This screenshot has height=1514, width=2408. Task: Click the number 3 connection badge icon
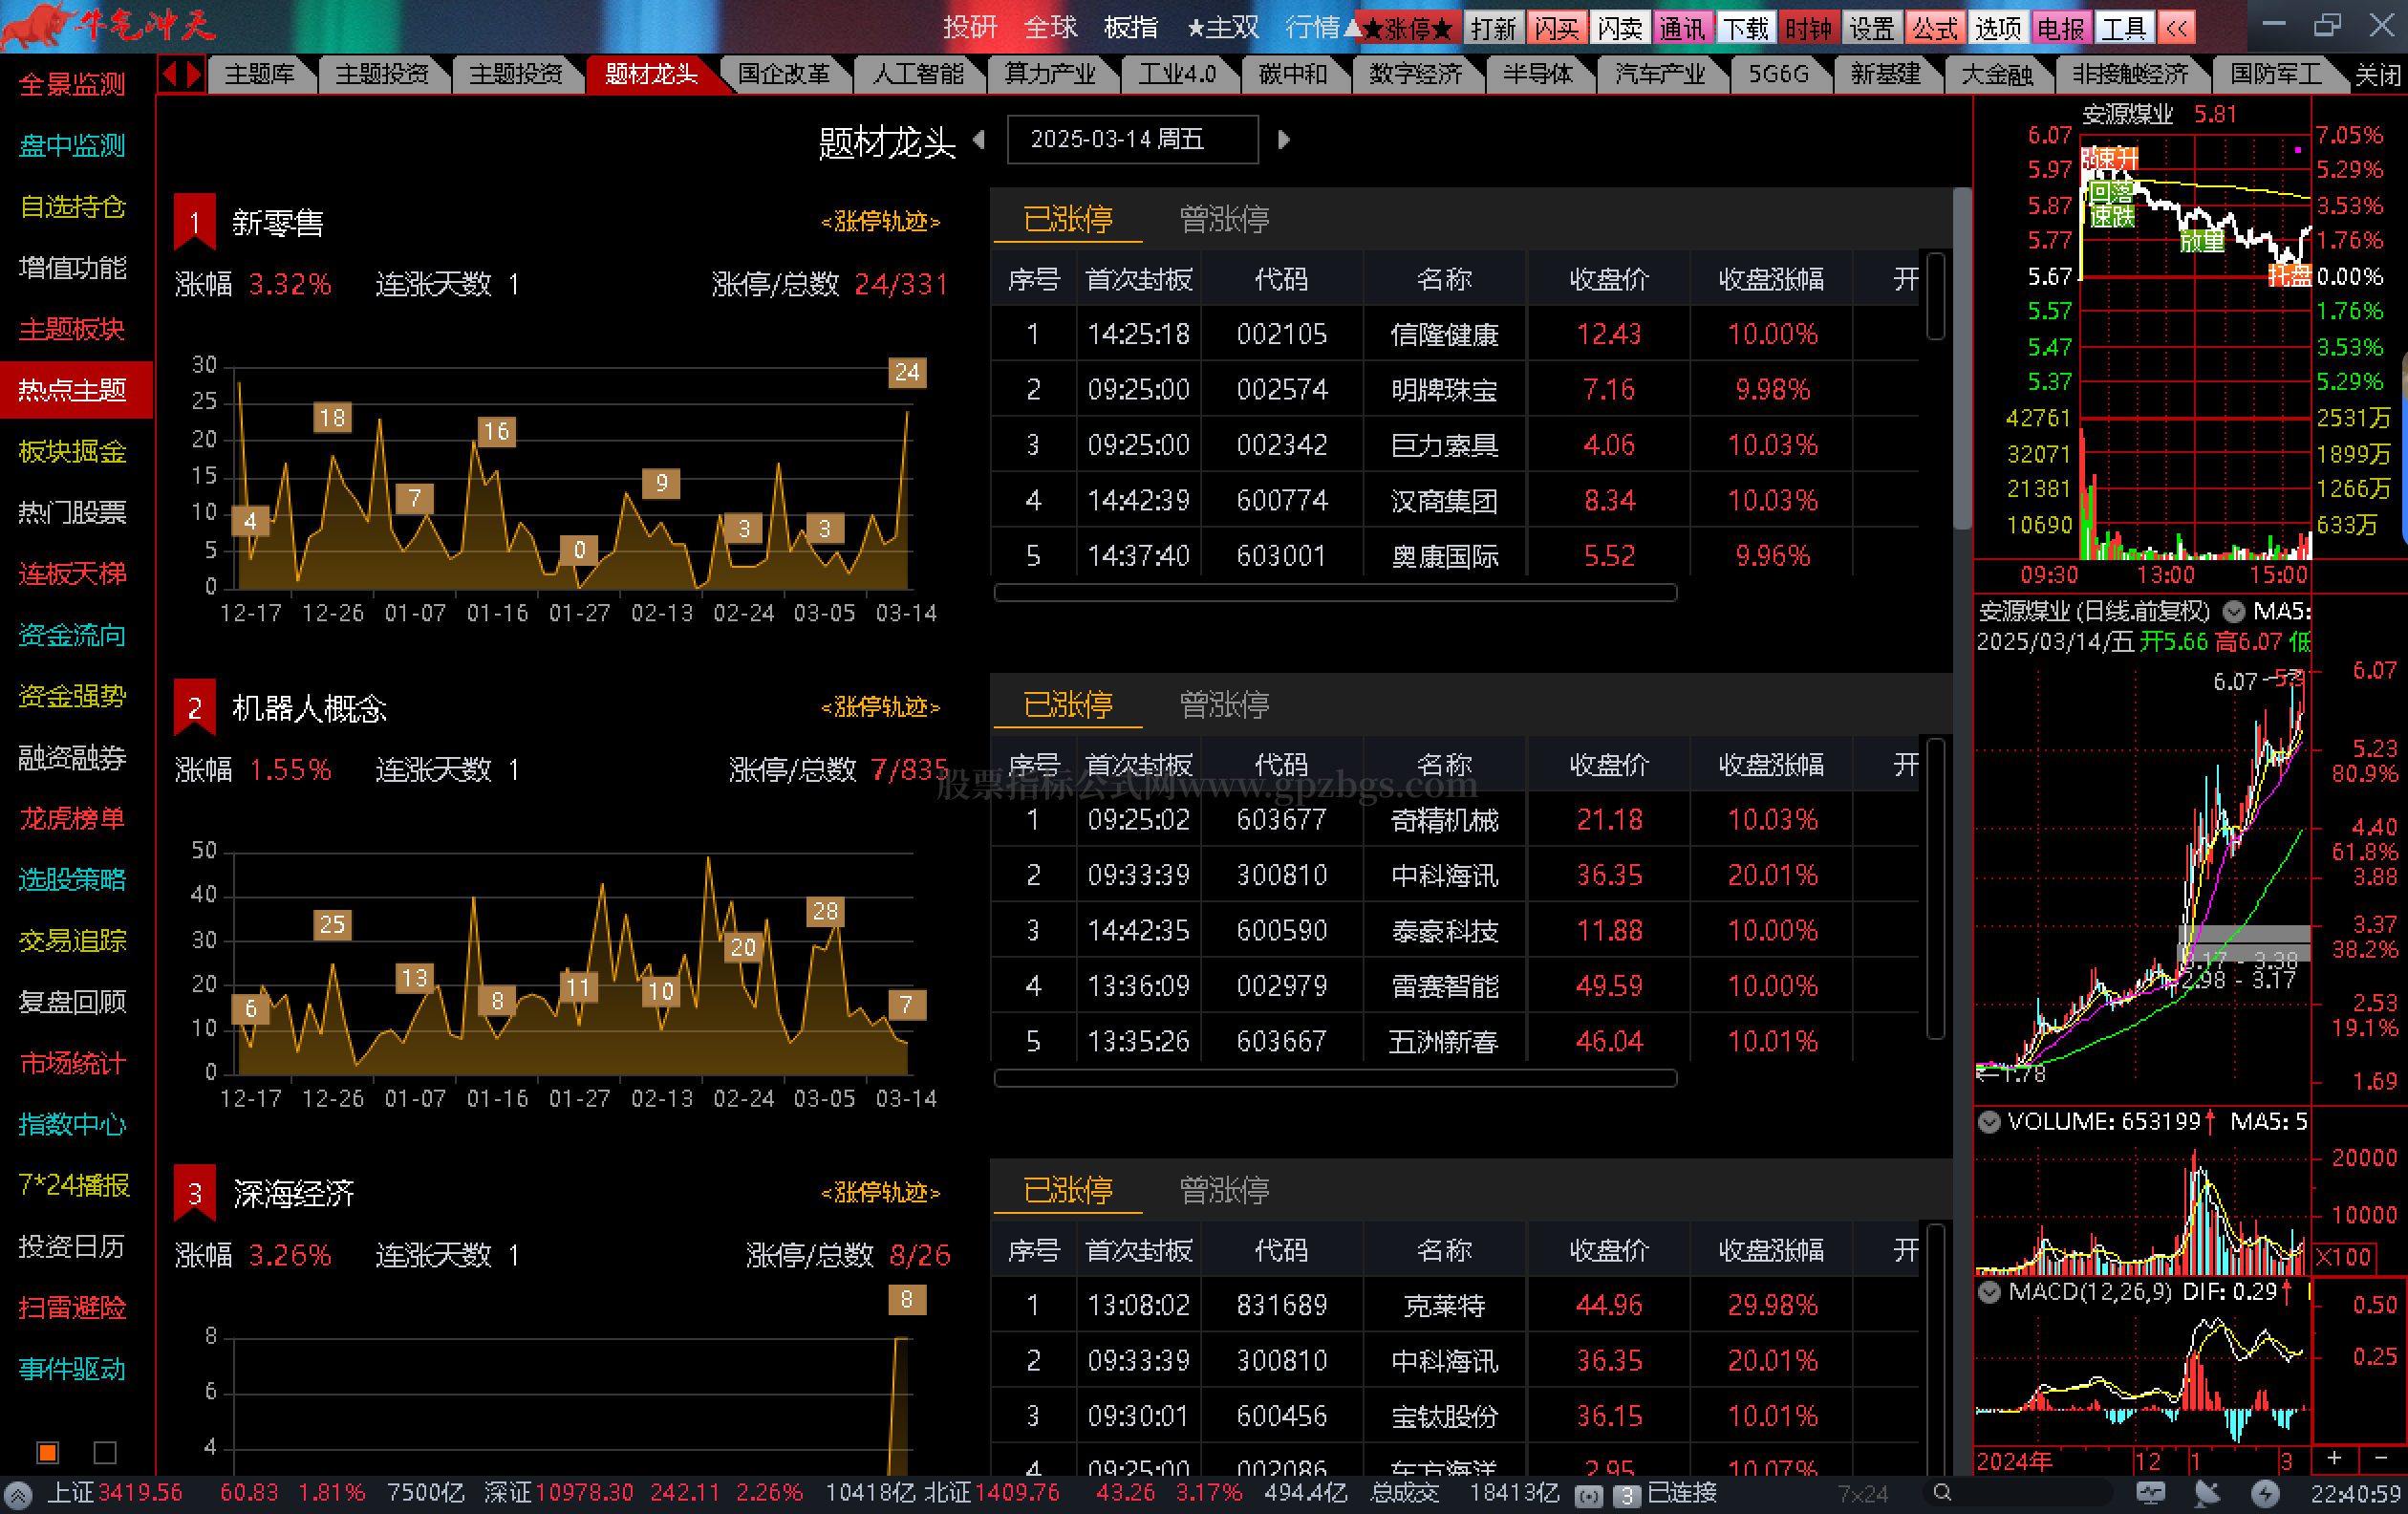click(1627, 1495)
